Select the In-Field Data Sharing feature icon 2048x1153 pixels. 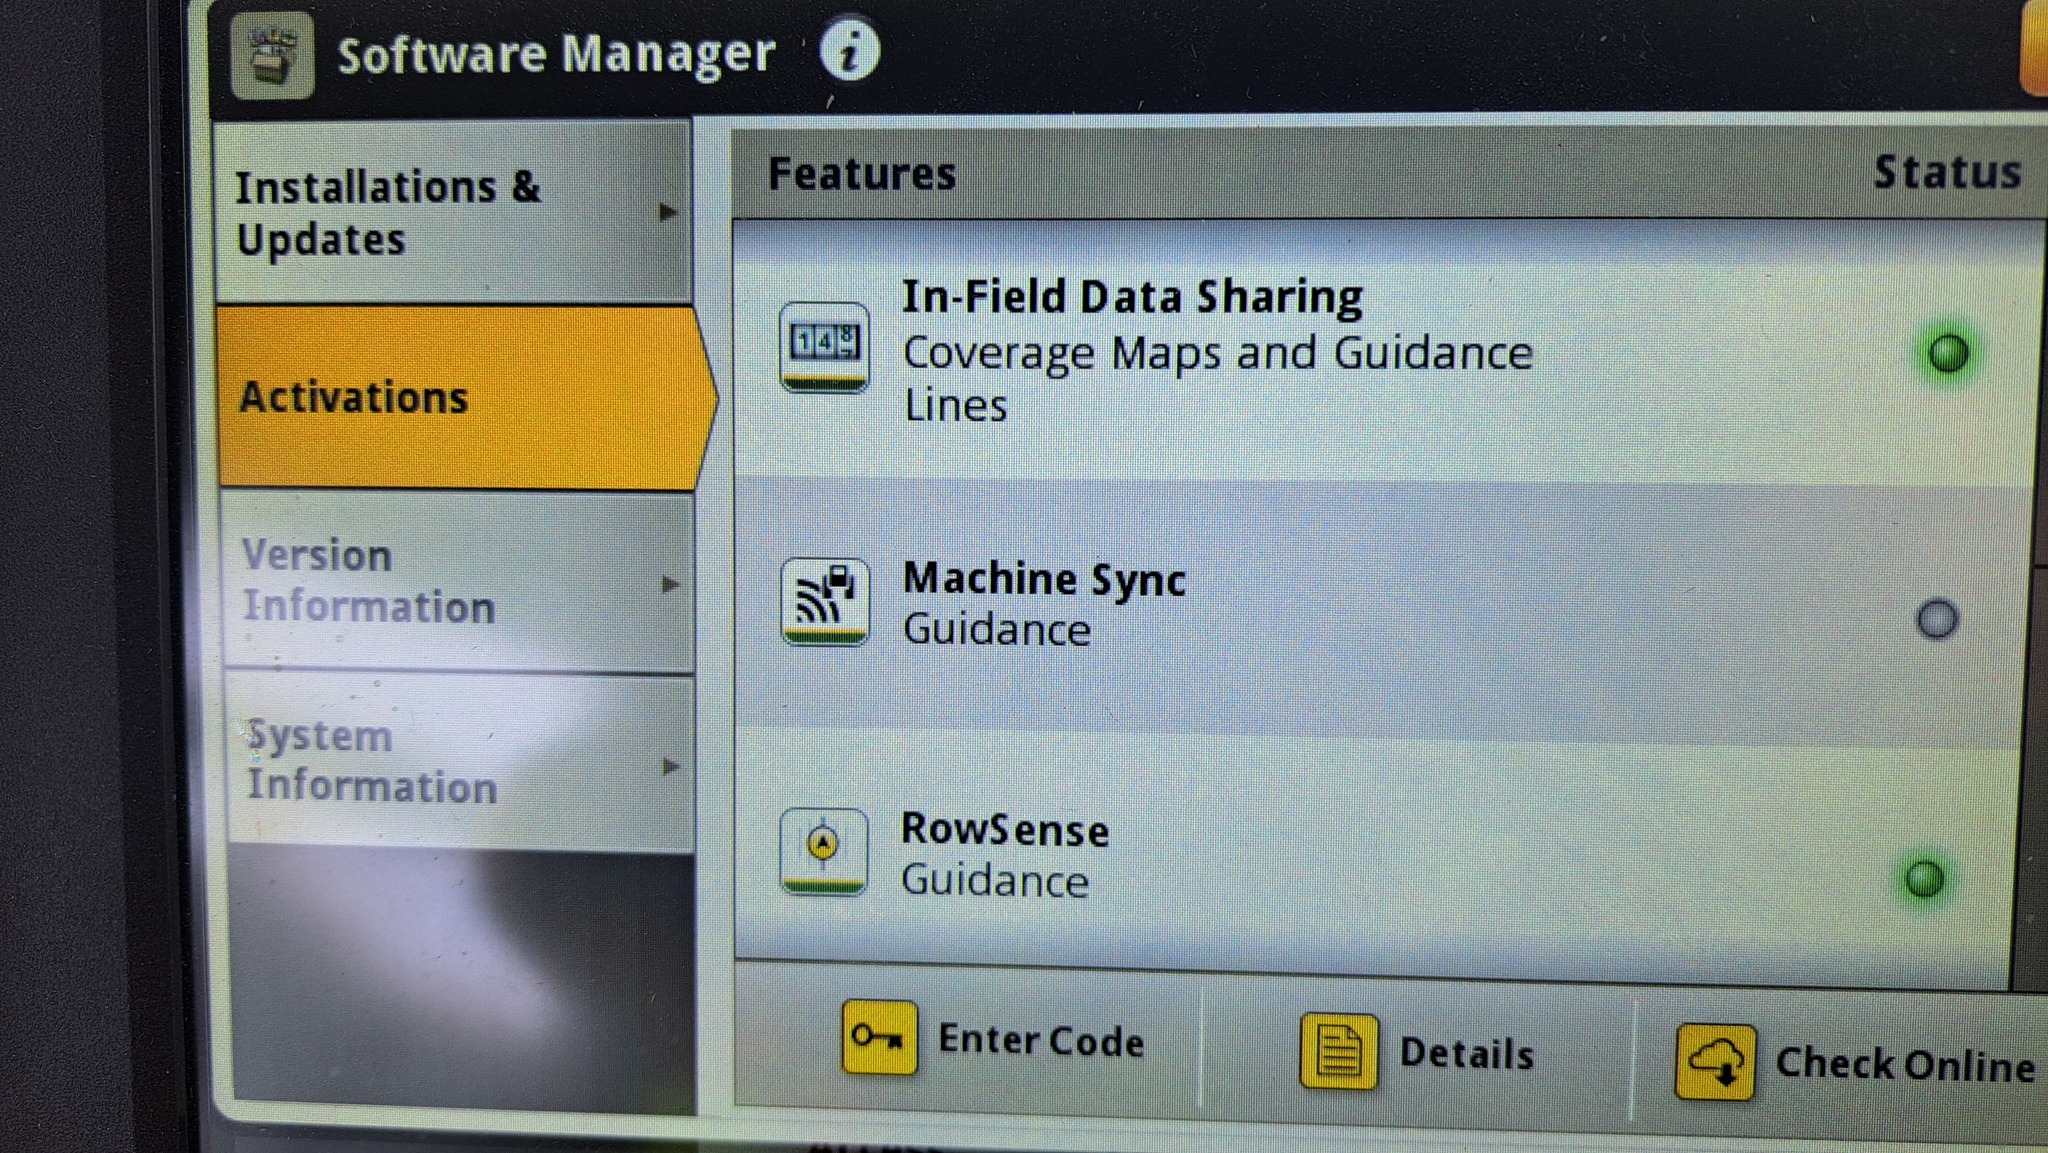click(x=824, y=346)
